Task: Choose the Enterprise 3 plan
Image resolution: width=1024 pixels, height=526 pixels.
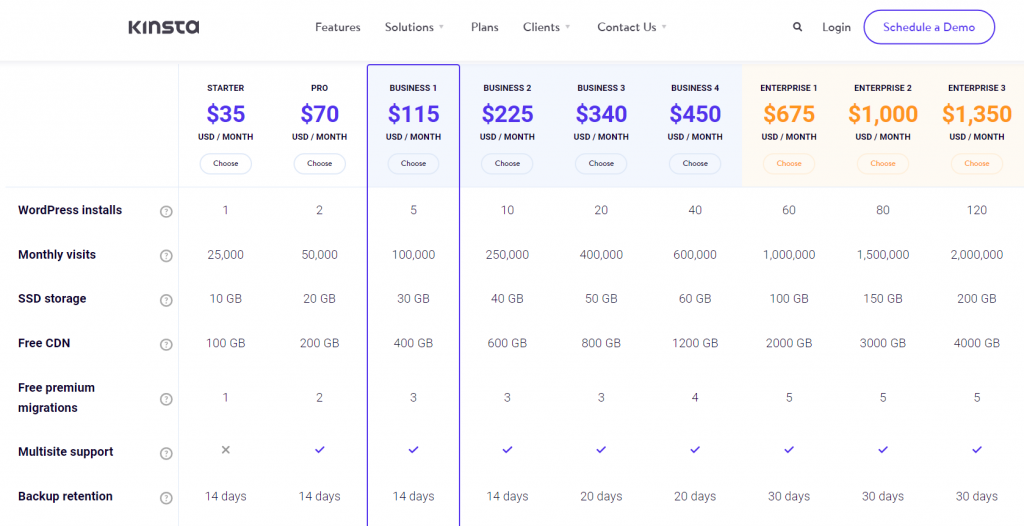Action: 977,163
